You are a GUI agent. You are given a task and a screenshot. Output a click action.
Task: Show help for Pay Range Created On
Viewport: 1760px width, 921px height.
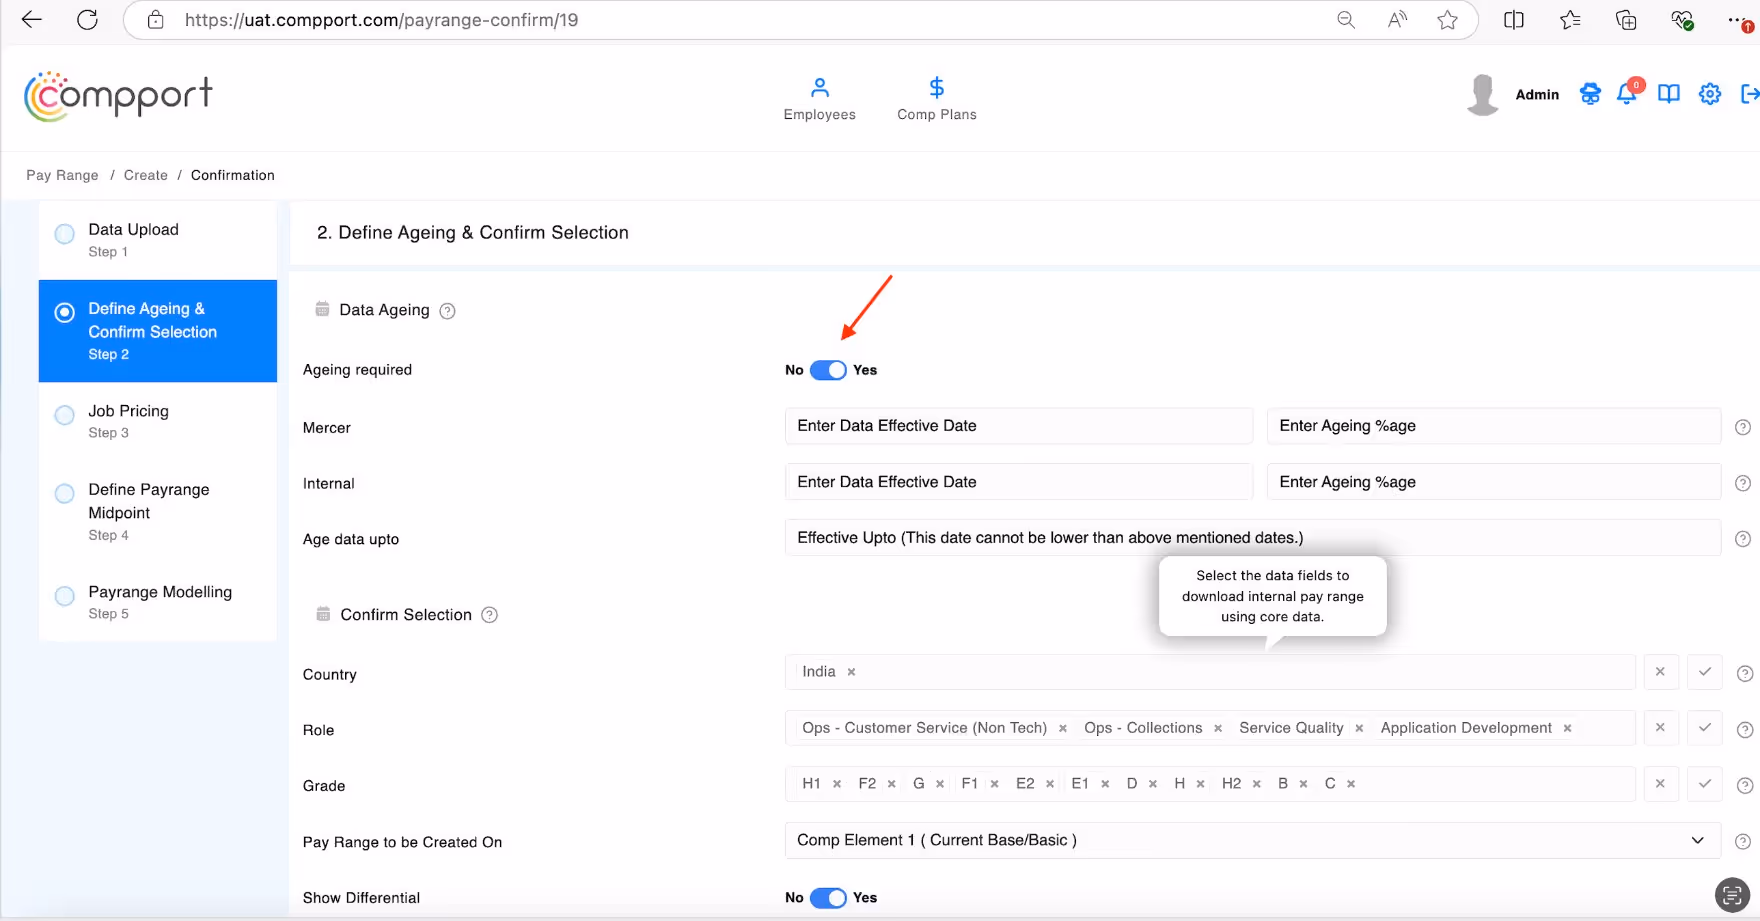[1743, 842]
